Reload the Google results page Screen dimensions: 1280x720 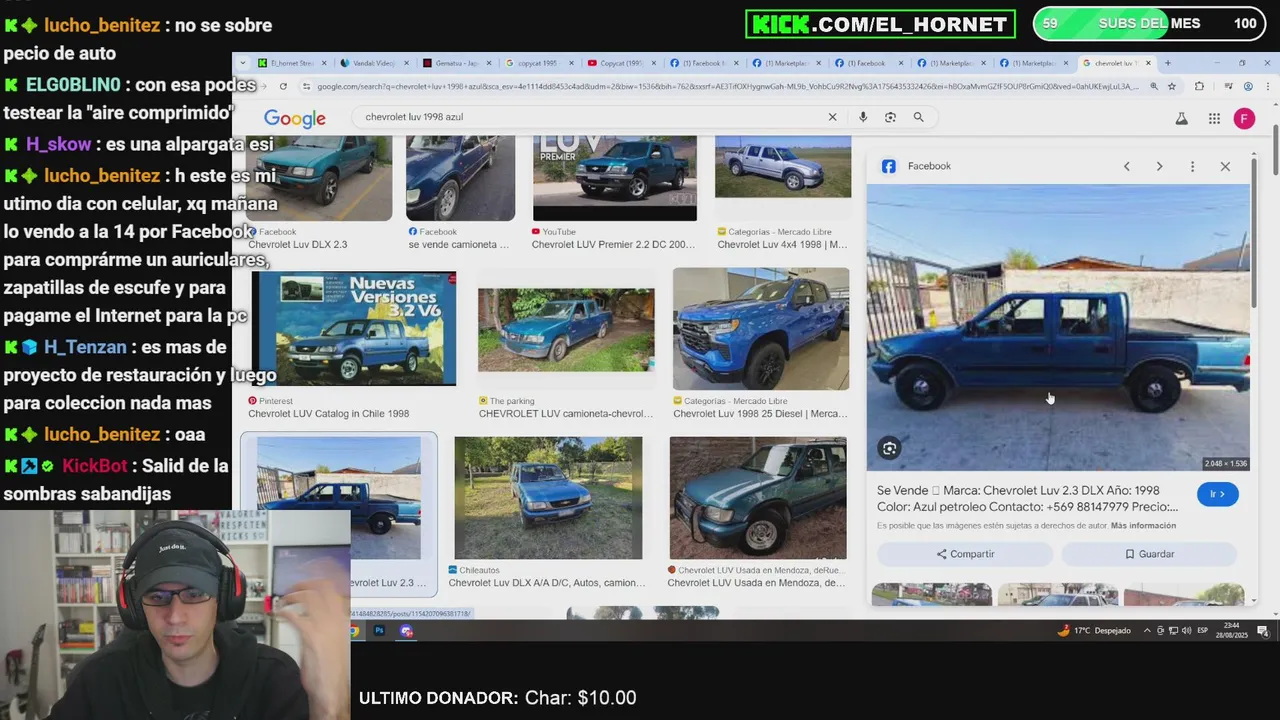pos(283,87)
